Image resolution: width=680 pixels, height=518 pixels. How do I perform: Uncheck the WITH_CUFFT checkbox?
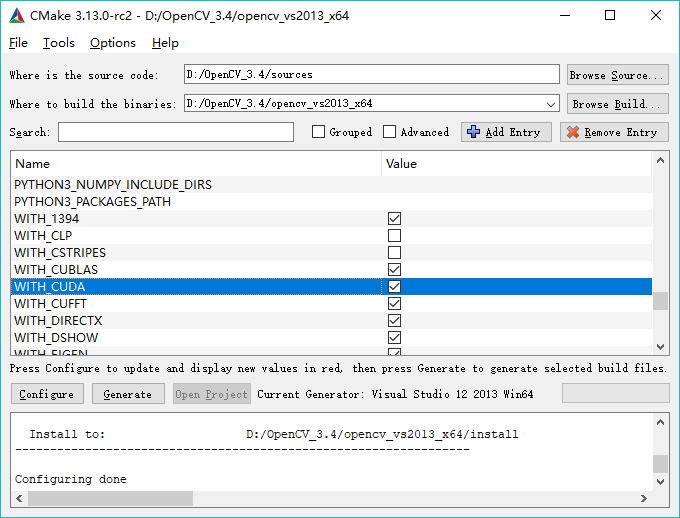point(394,303)
